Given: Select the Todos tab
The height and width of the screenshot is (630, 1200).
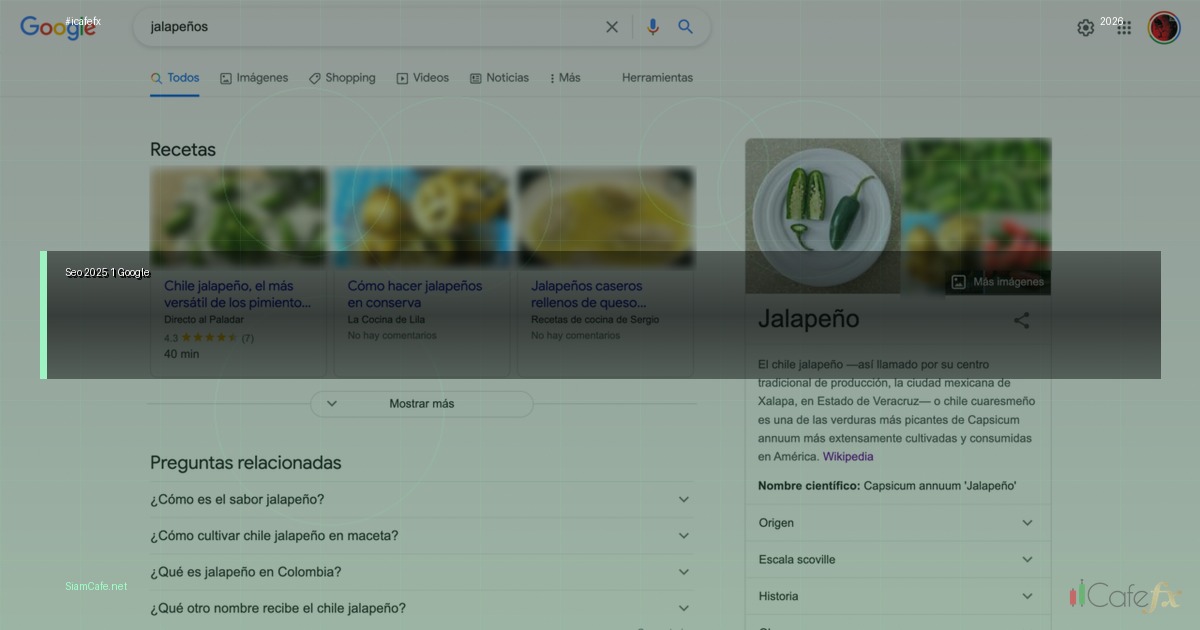Looking at the screenshot, I should [175, 78].
